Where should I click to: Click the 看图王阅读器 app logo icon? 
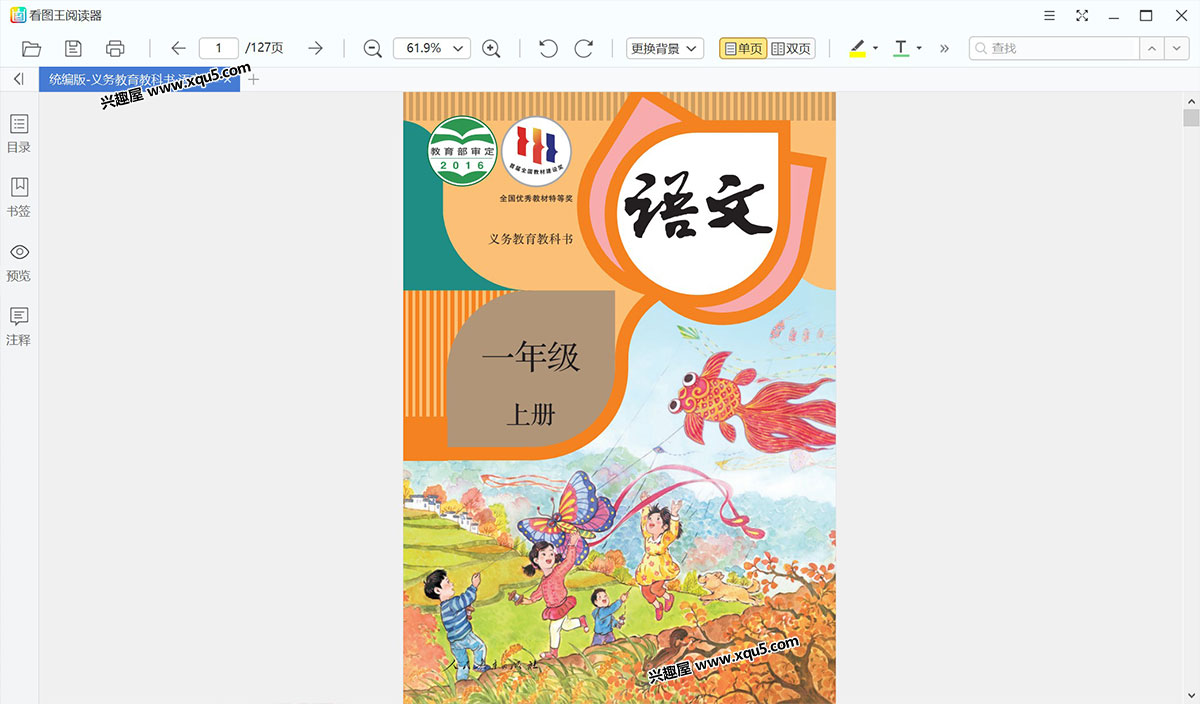click(17, 15)
